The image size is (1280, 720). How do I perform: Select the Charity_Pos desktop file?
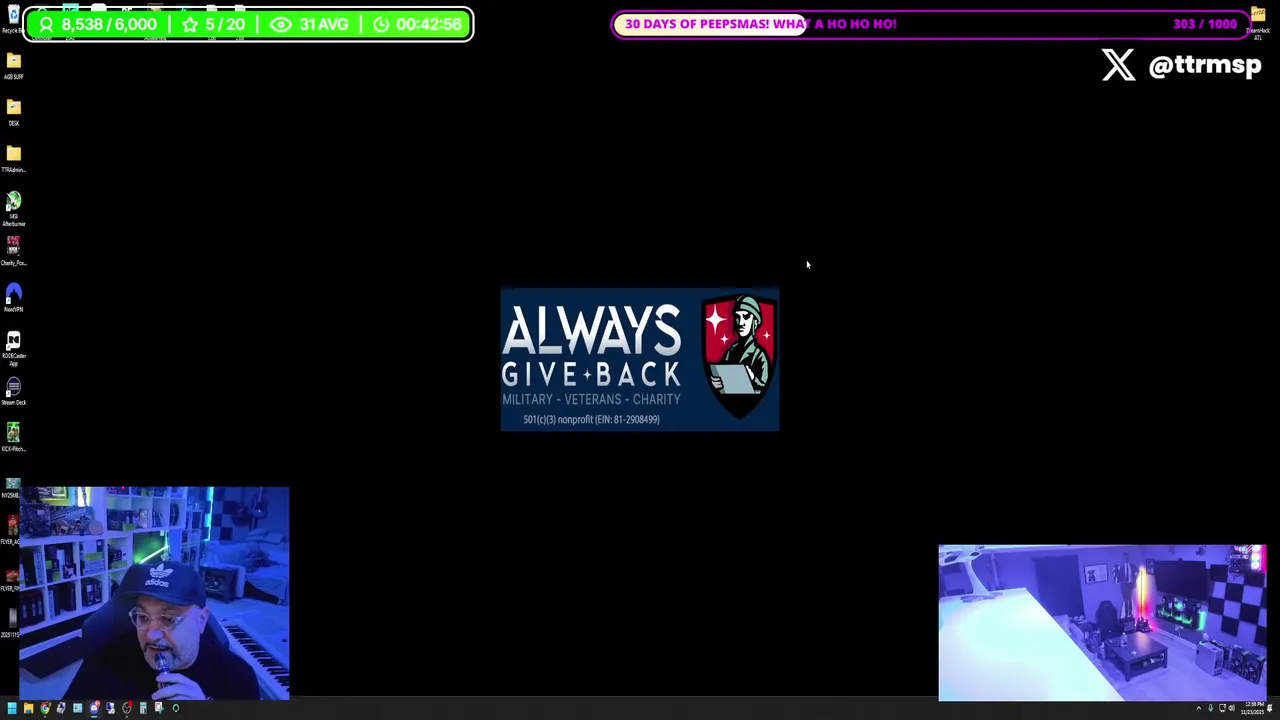[x=14, y=251]
